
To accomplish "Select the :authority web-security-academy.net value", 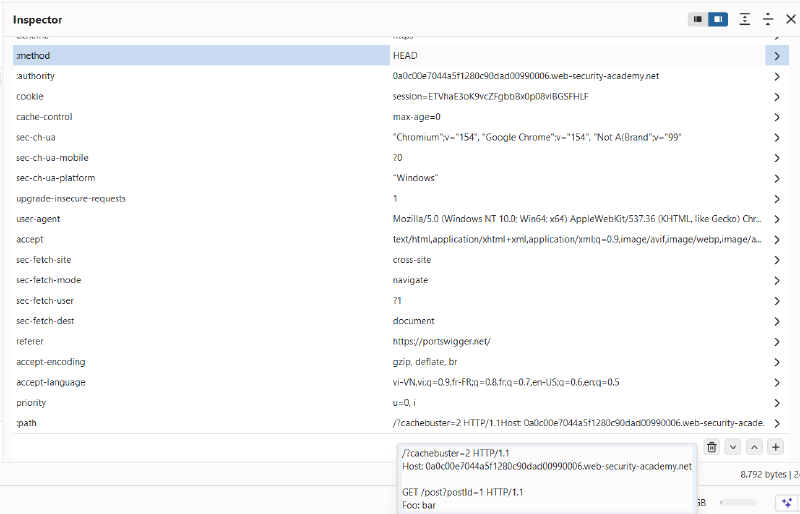I will pos(526,76).
